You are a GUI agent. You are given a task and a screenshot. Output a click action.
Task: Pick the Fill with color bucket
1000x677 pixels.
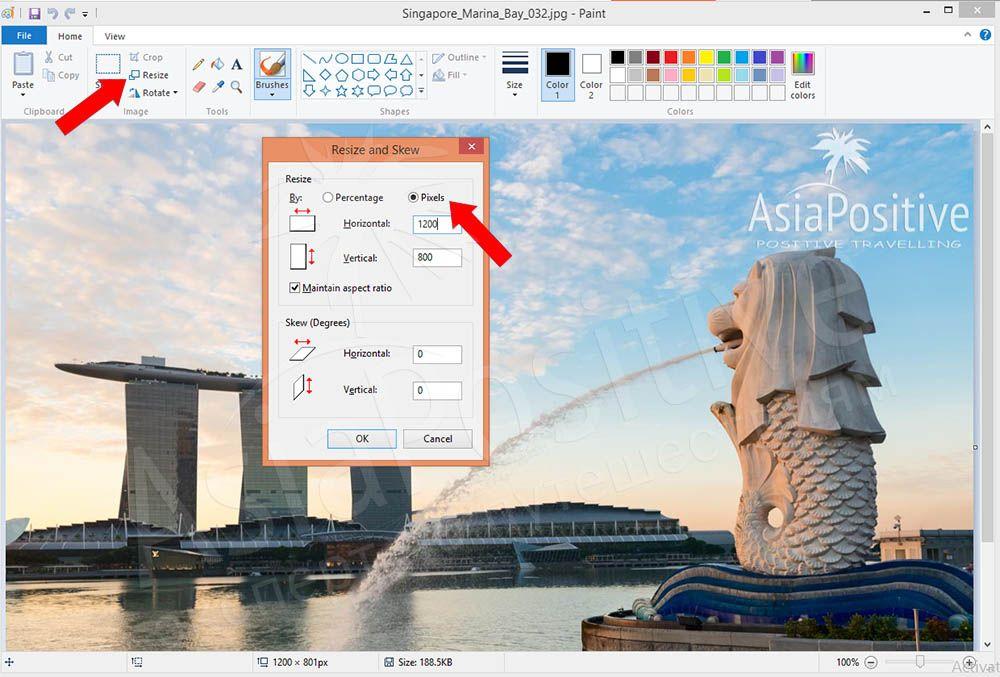(218, 64)
